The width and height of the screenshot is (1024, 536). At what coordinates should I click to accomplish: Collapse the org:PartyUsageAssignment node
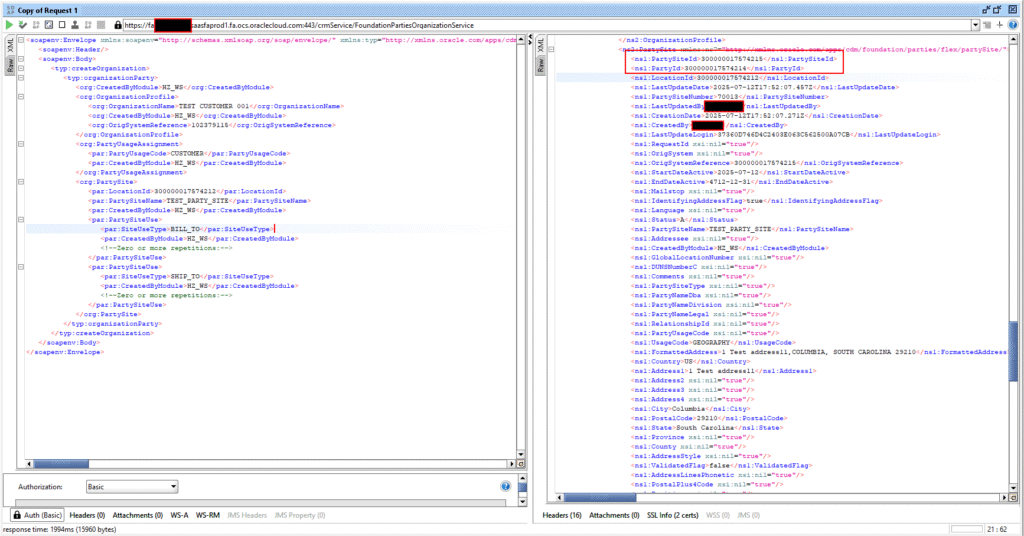coord(21,144)
